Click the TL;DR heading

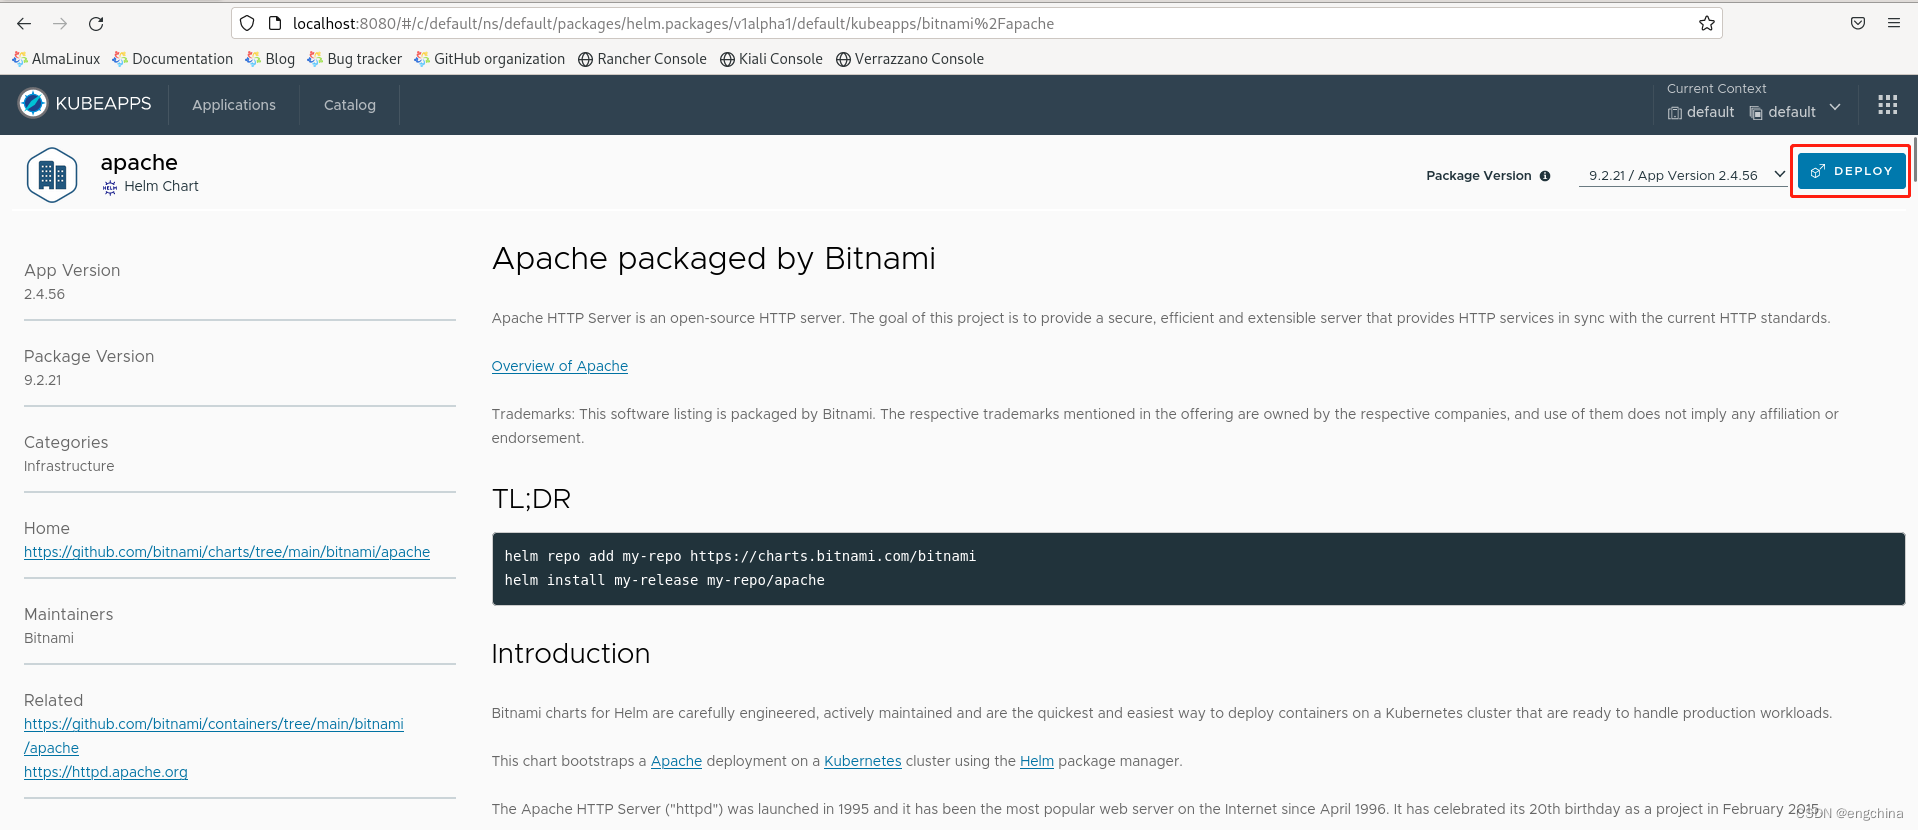point(531,499)
